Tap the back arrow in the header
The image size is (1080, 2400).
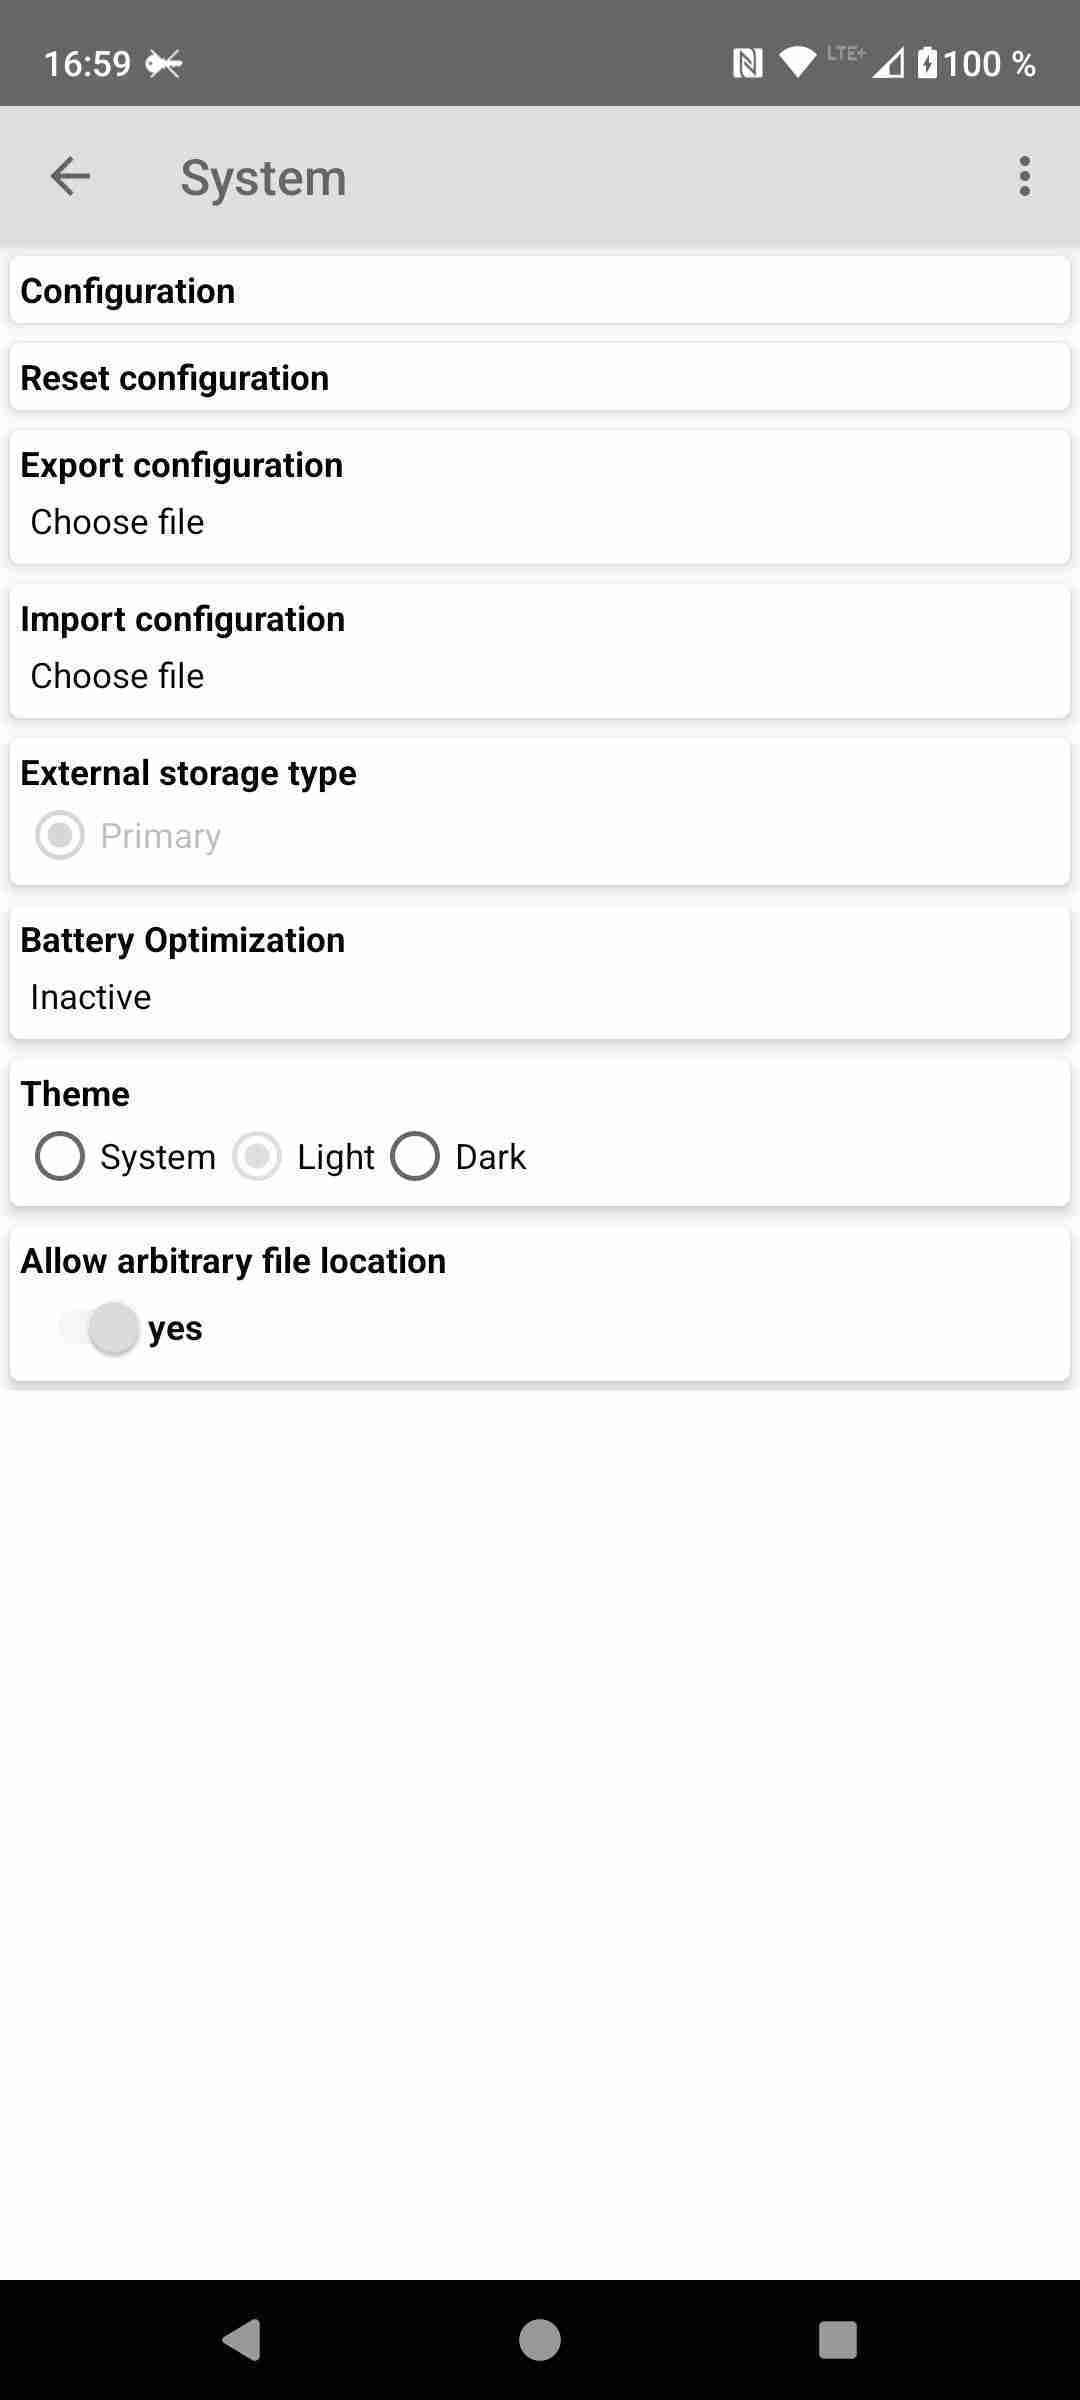pos(70,177)
